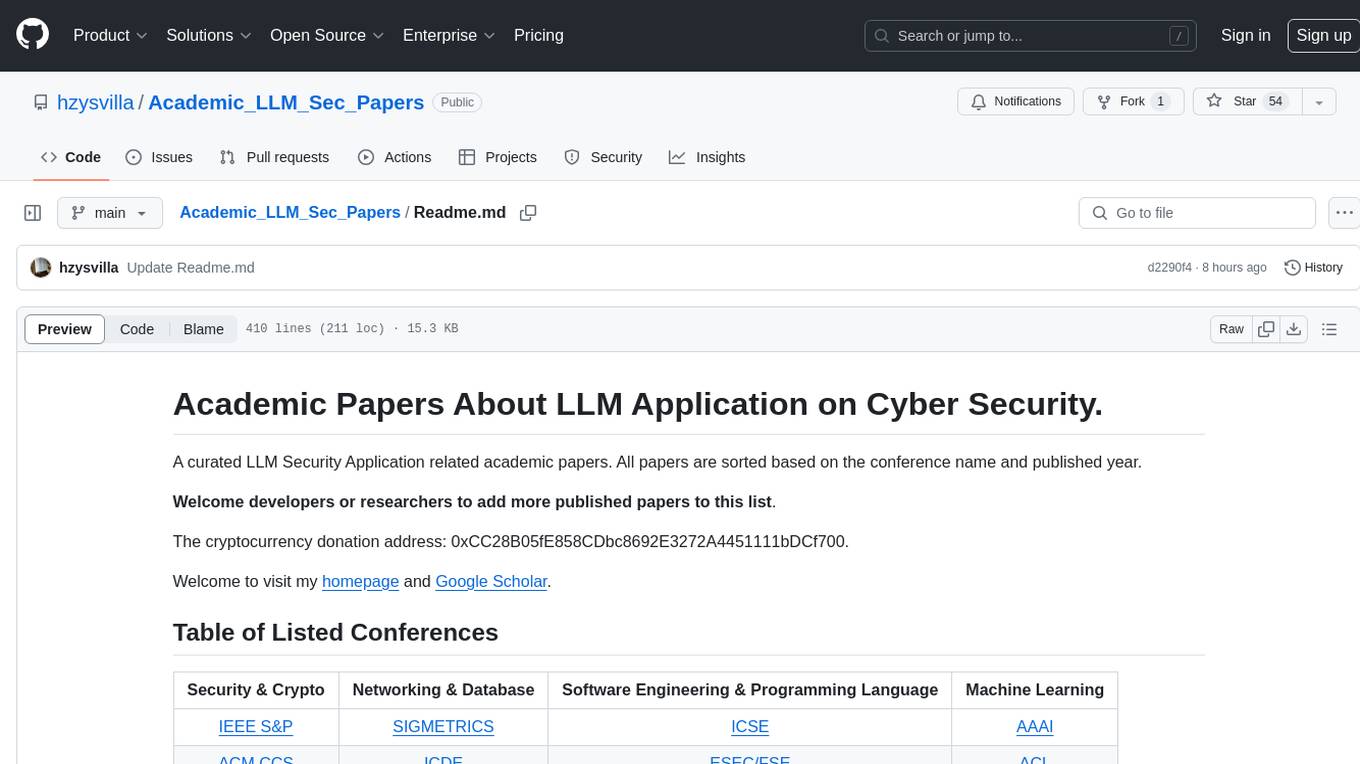Jump to AAAI section

1035,727
